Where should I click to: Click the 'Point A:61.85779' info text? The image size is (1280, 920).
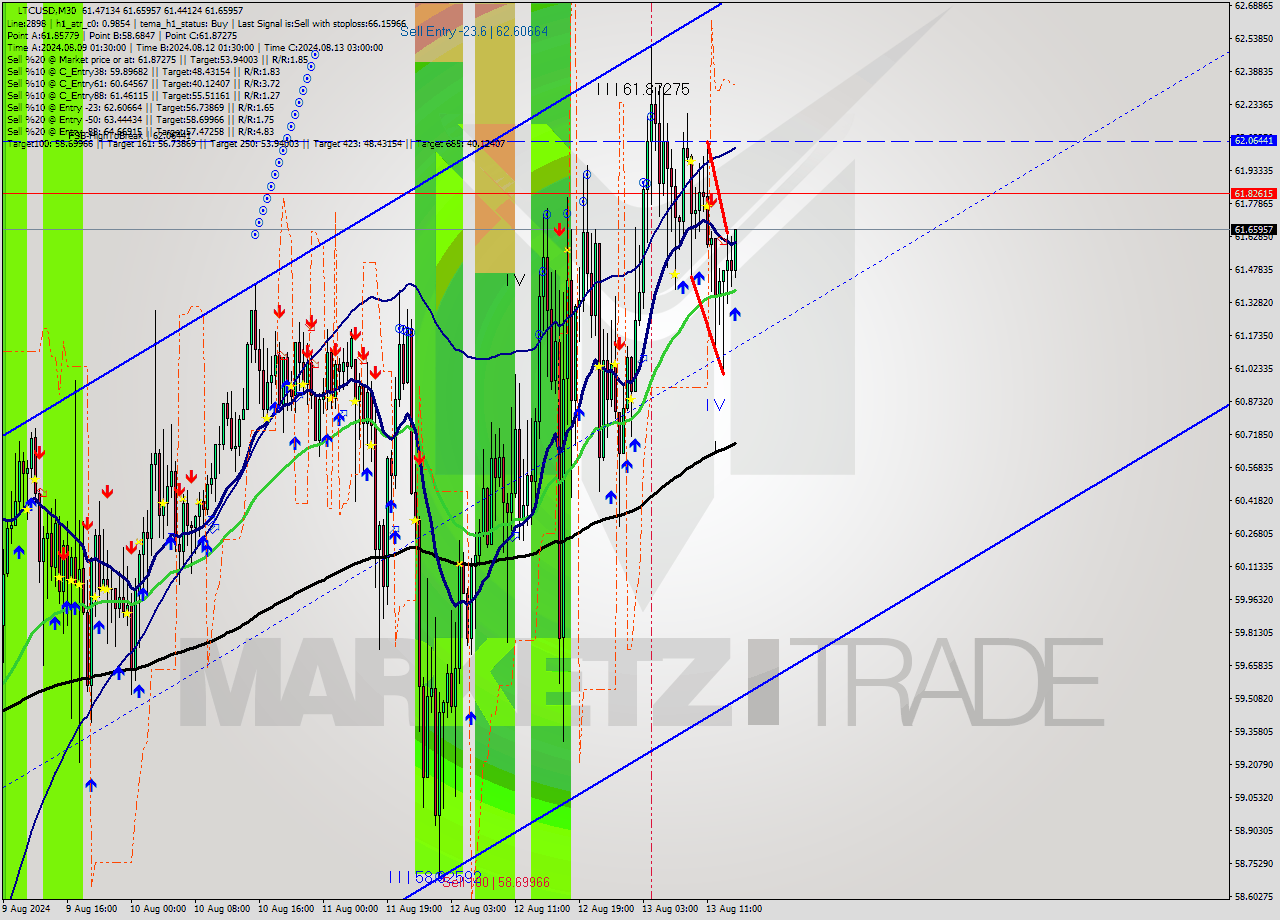[42, 35]
